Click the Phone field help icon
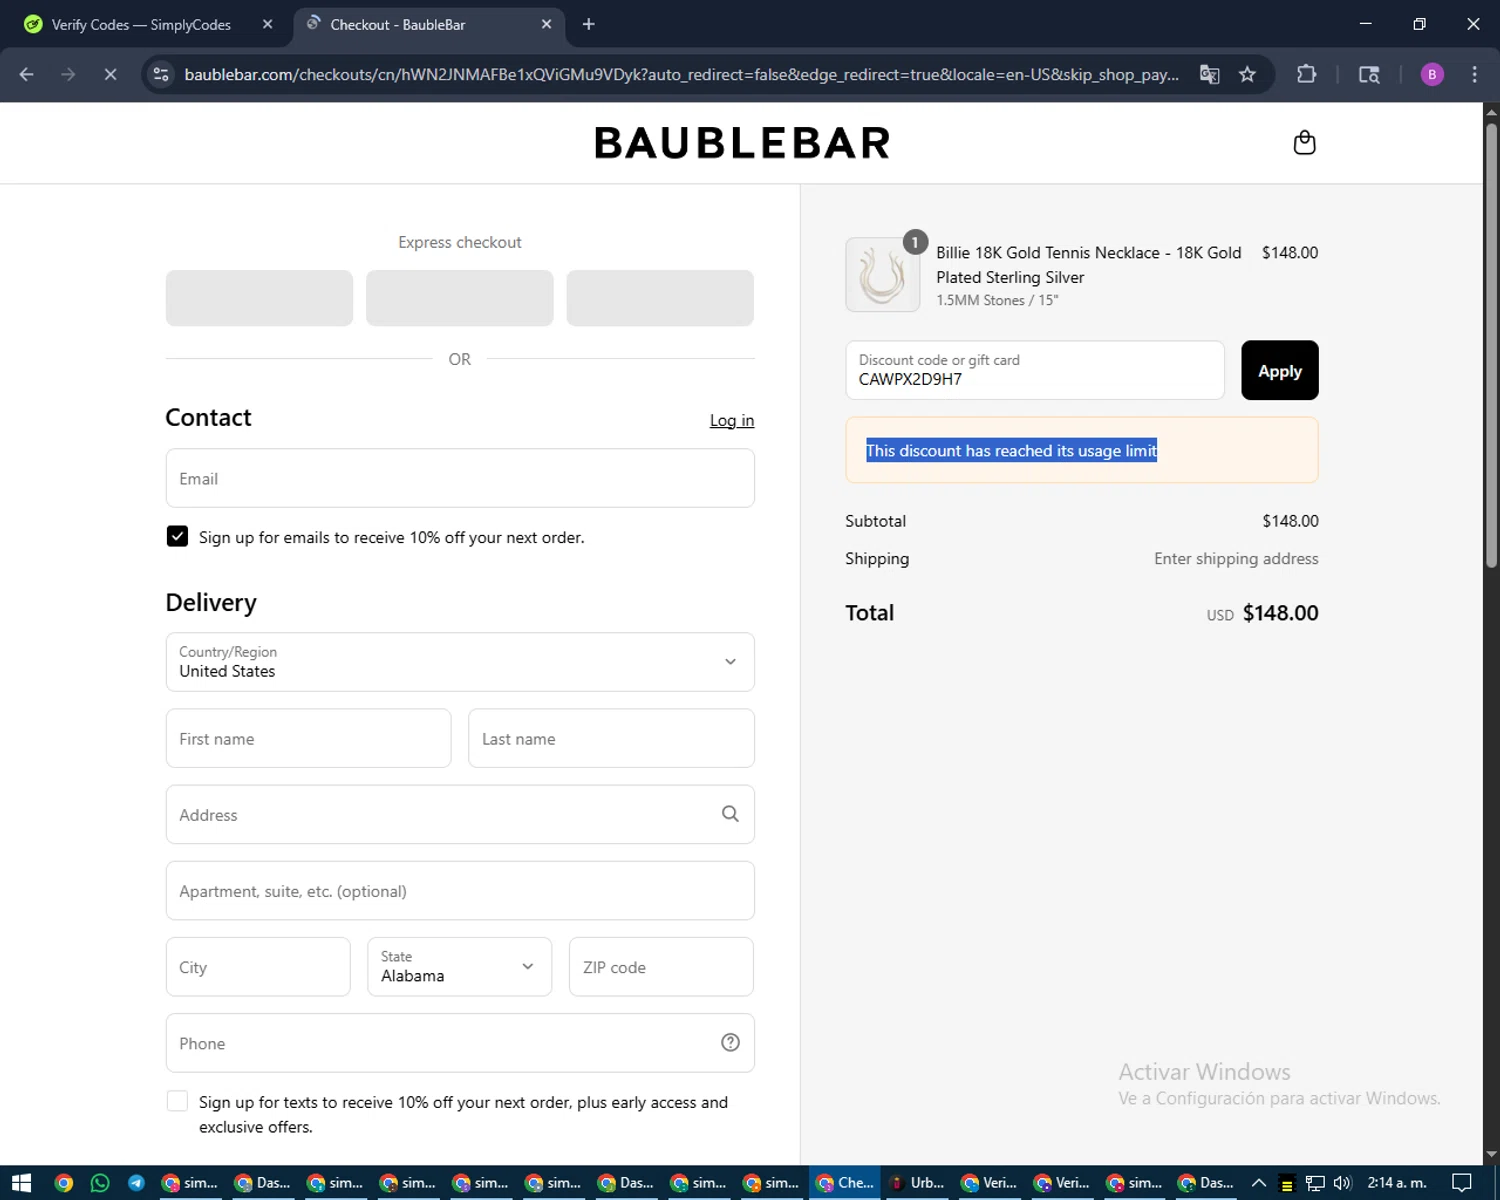 point(730,1042)
